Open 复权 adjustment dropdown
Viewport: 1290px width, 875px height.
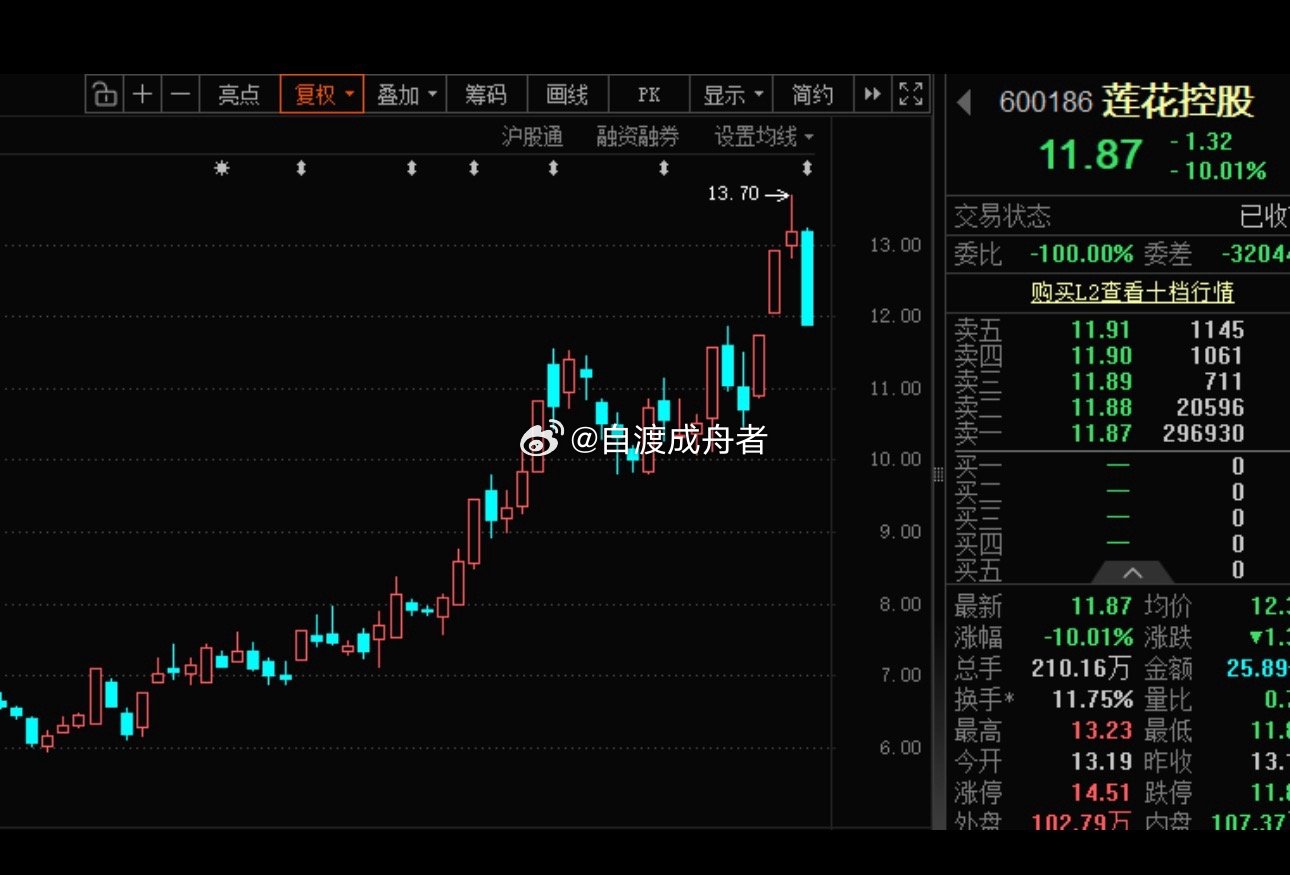[322, 95]
